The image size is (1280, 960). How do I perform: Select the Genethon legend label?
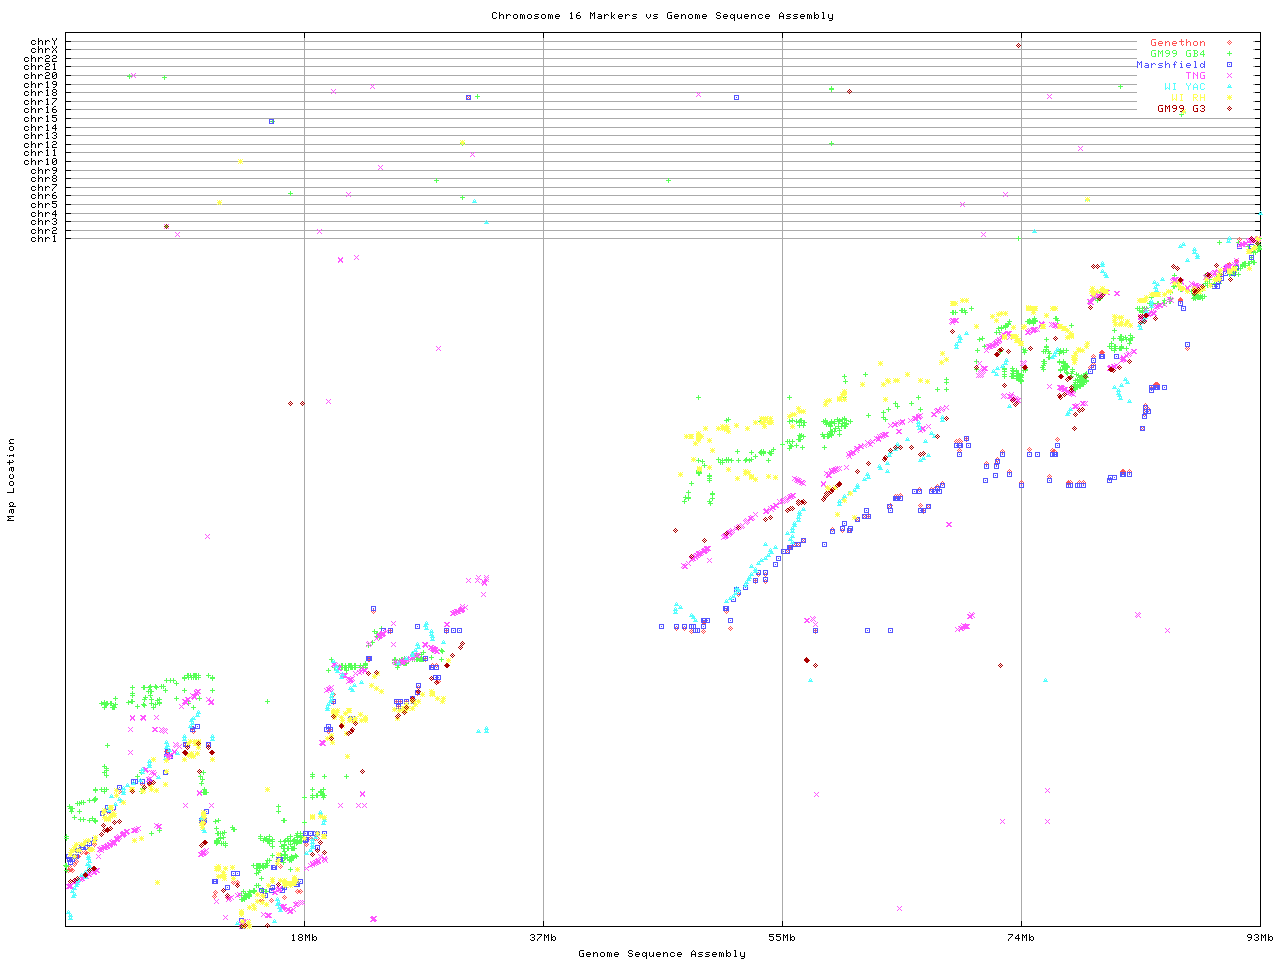(x=1177, y=43)
